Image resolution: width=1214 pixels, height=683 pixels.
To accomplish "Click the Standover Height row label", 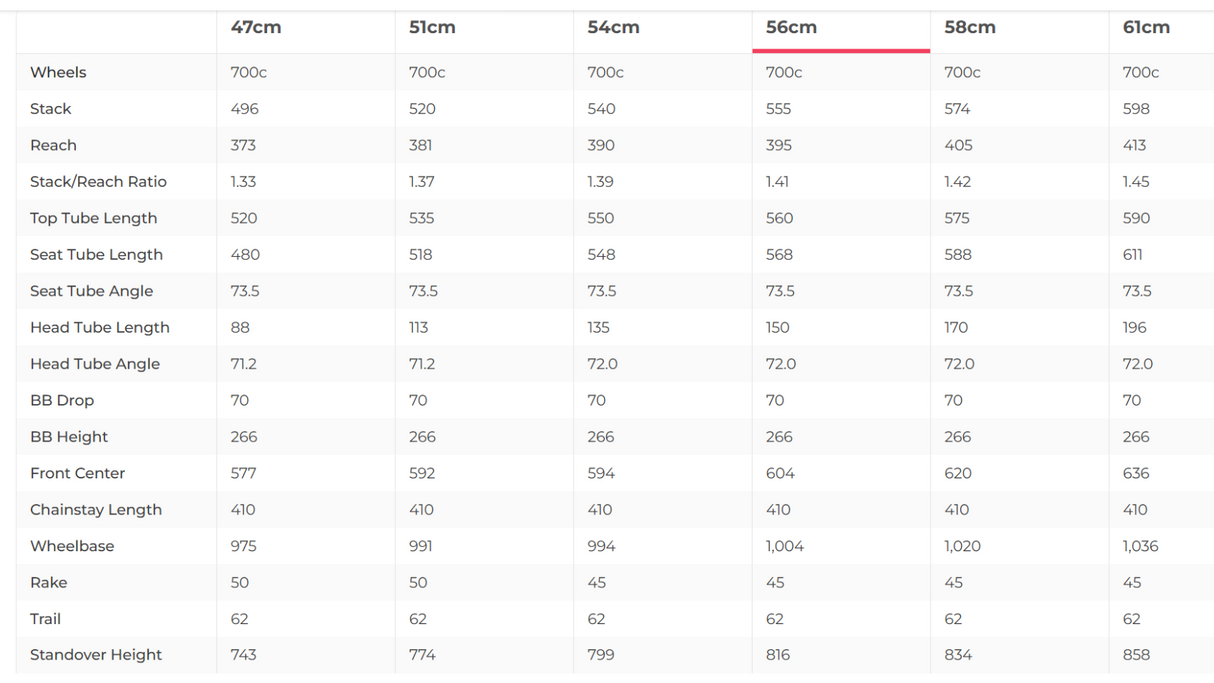I will [95, 655].
